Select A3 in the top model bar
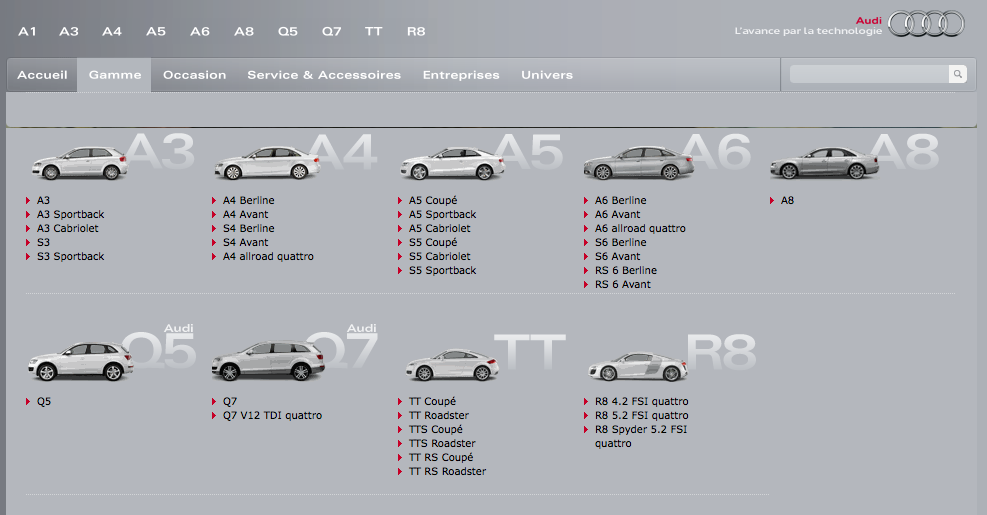Screen dimensions: 987x515 pos(69,31)
